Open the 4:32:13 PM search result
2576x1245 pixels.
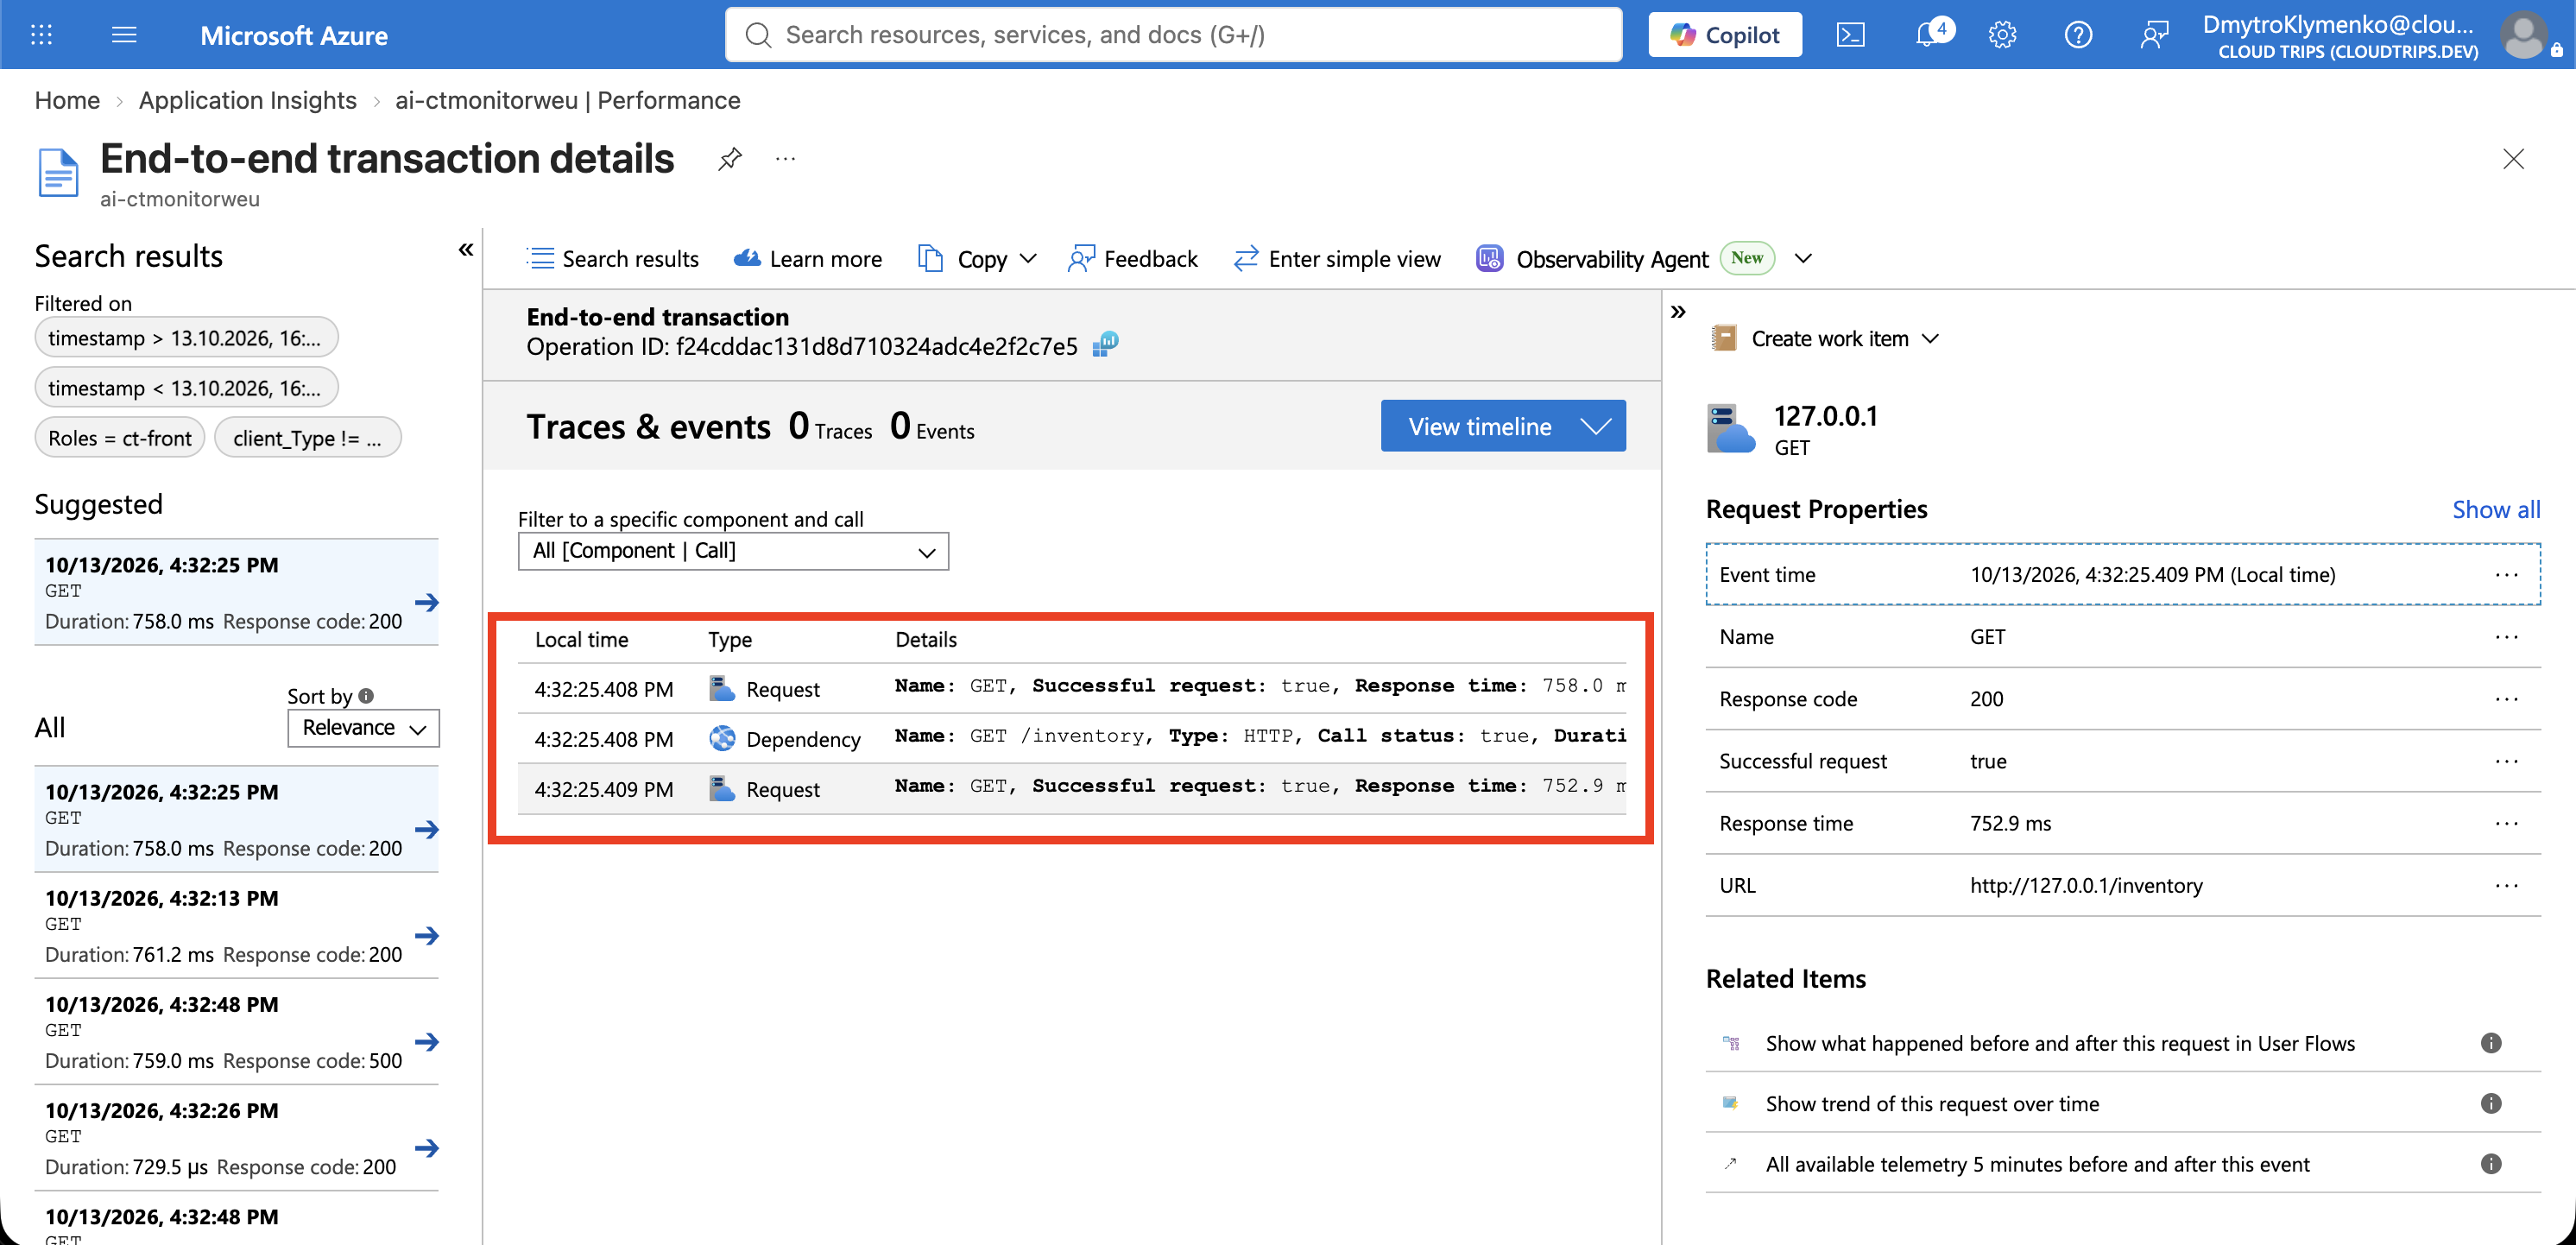point(237,926)
